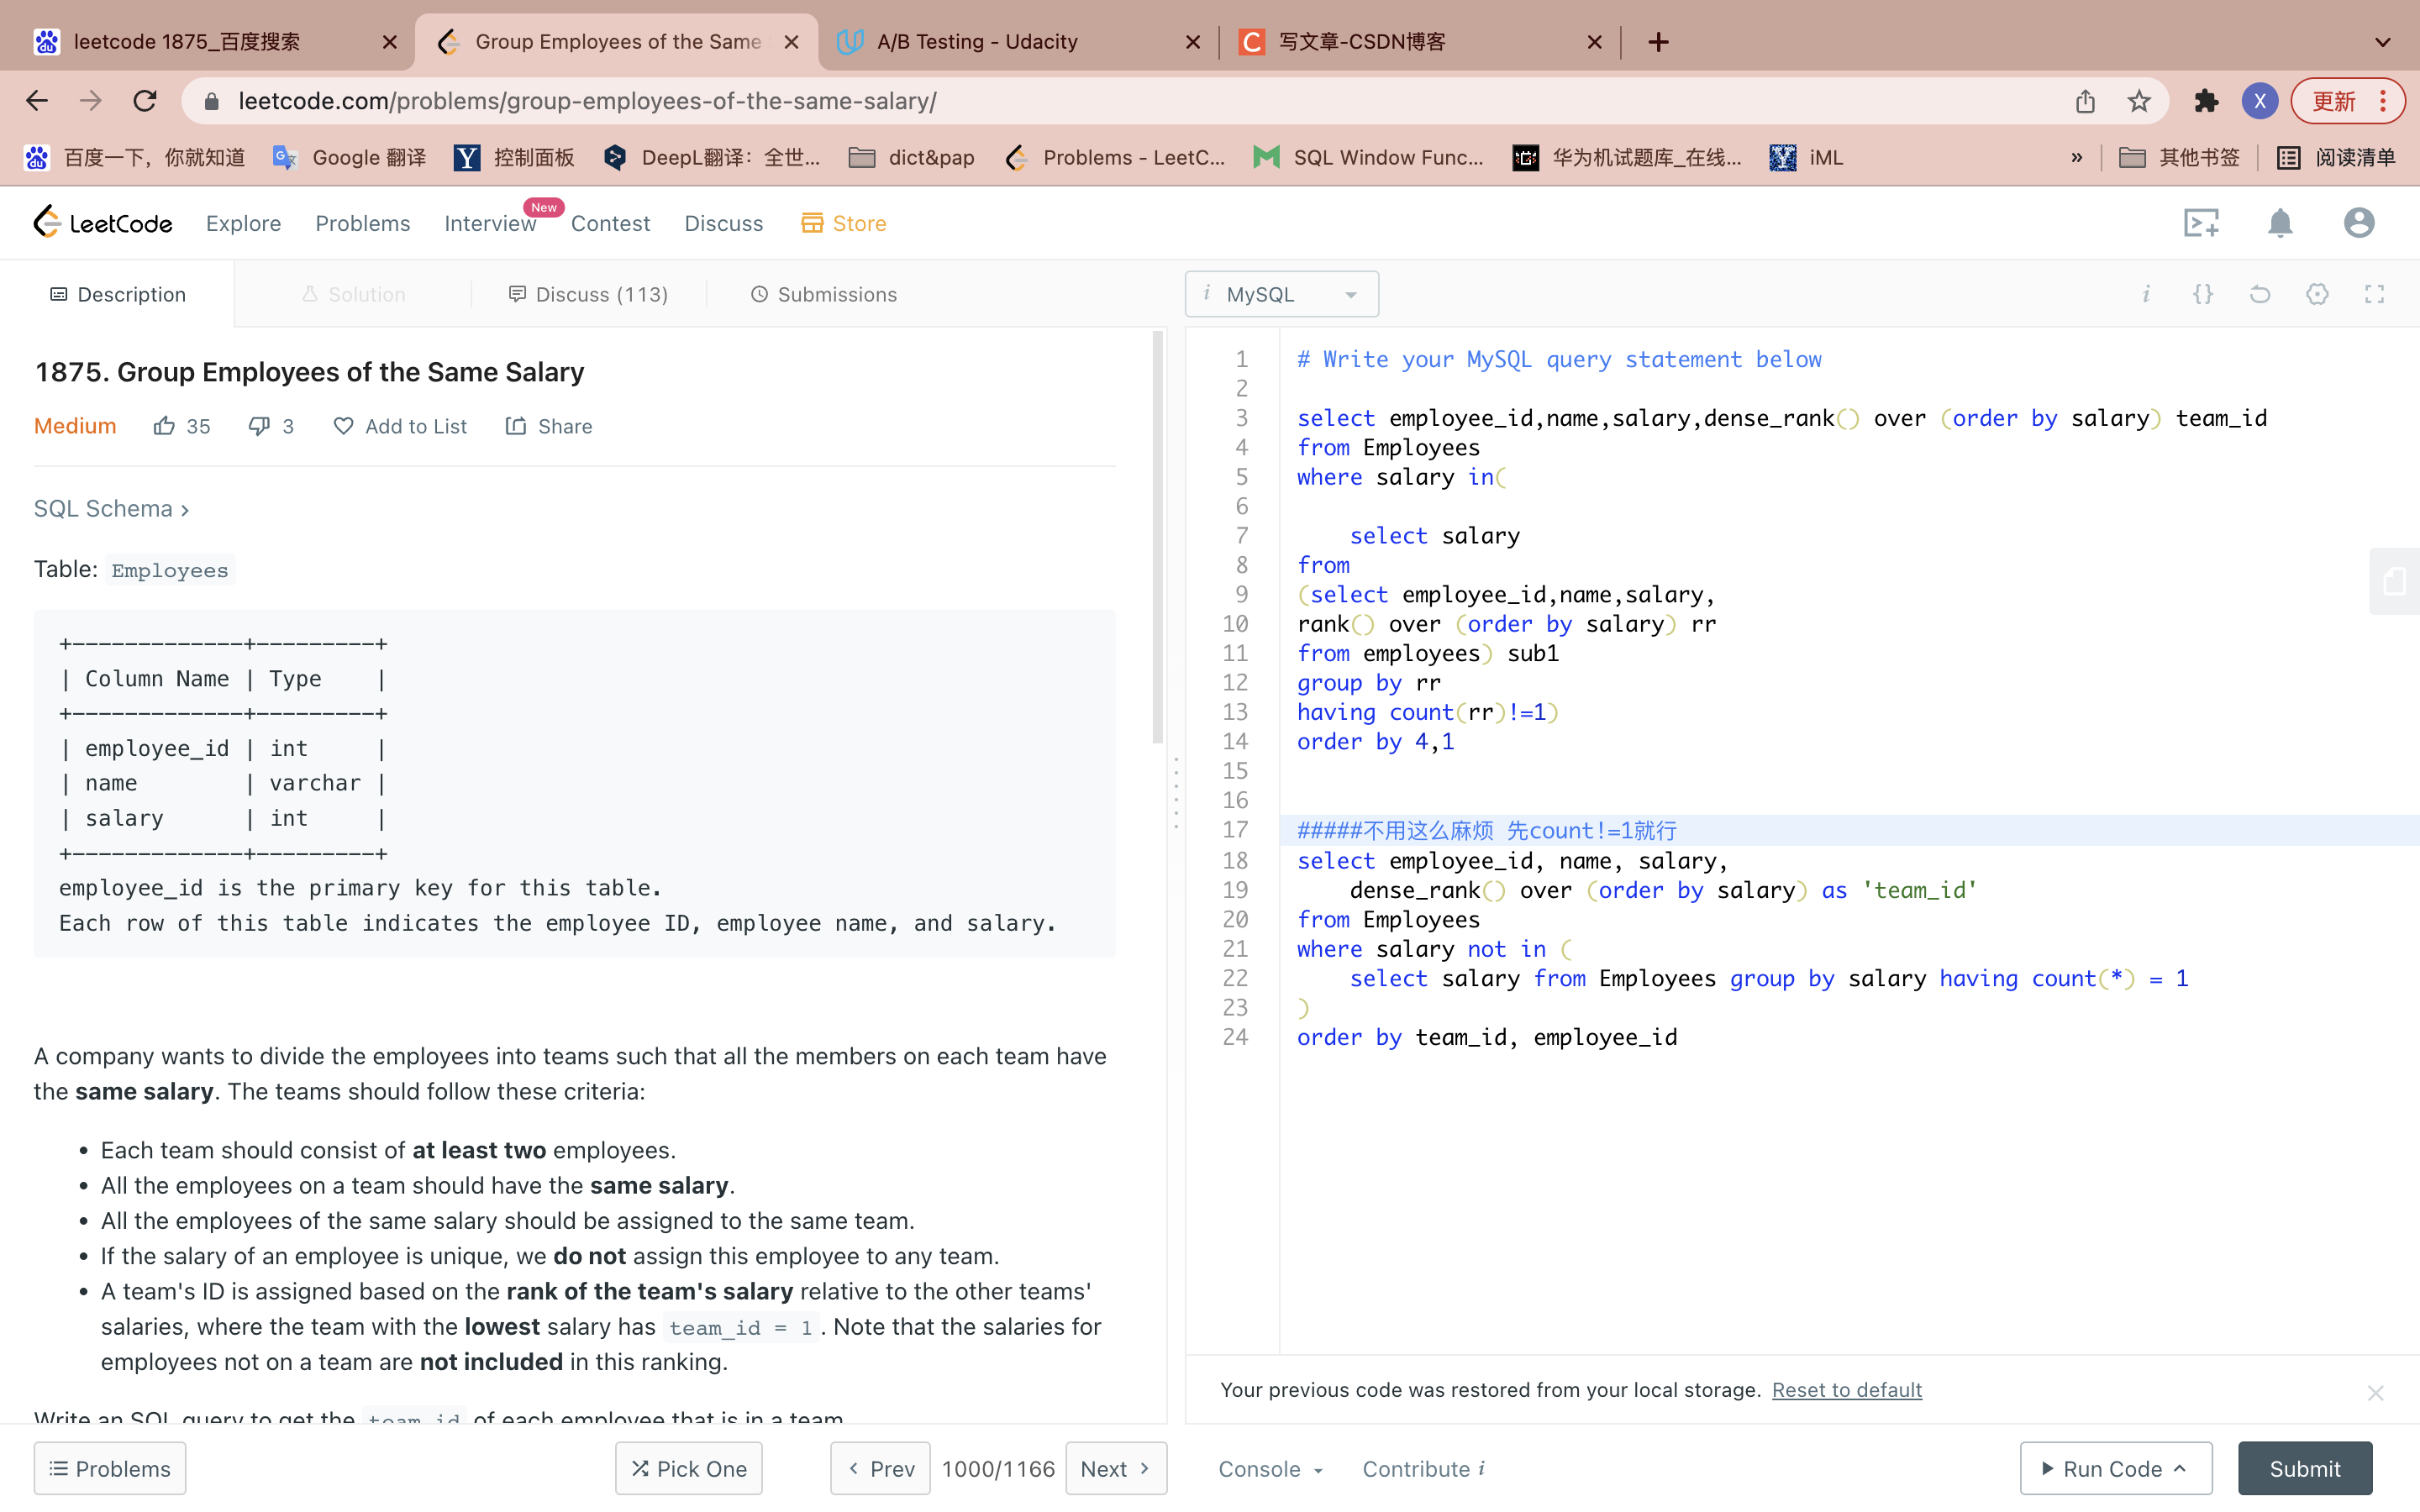This screenshot has width=2420, height=1512.
Task: Switch to the Submissions tab
Action: (823, 294)
